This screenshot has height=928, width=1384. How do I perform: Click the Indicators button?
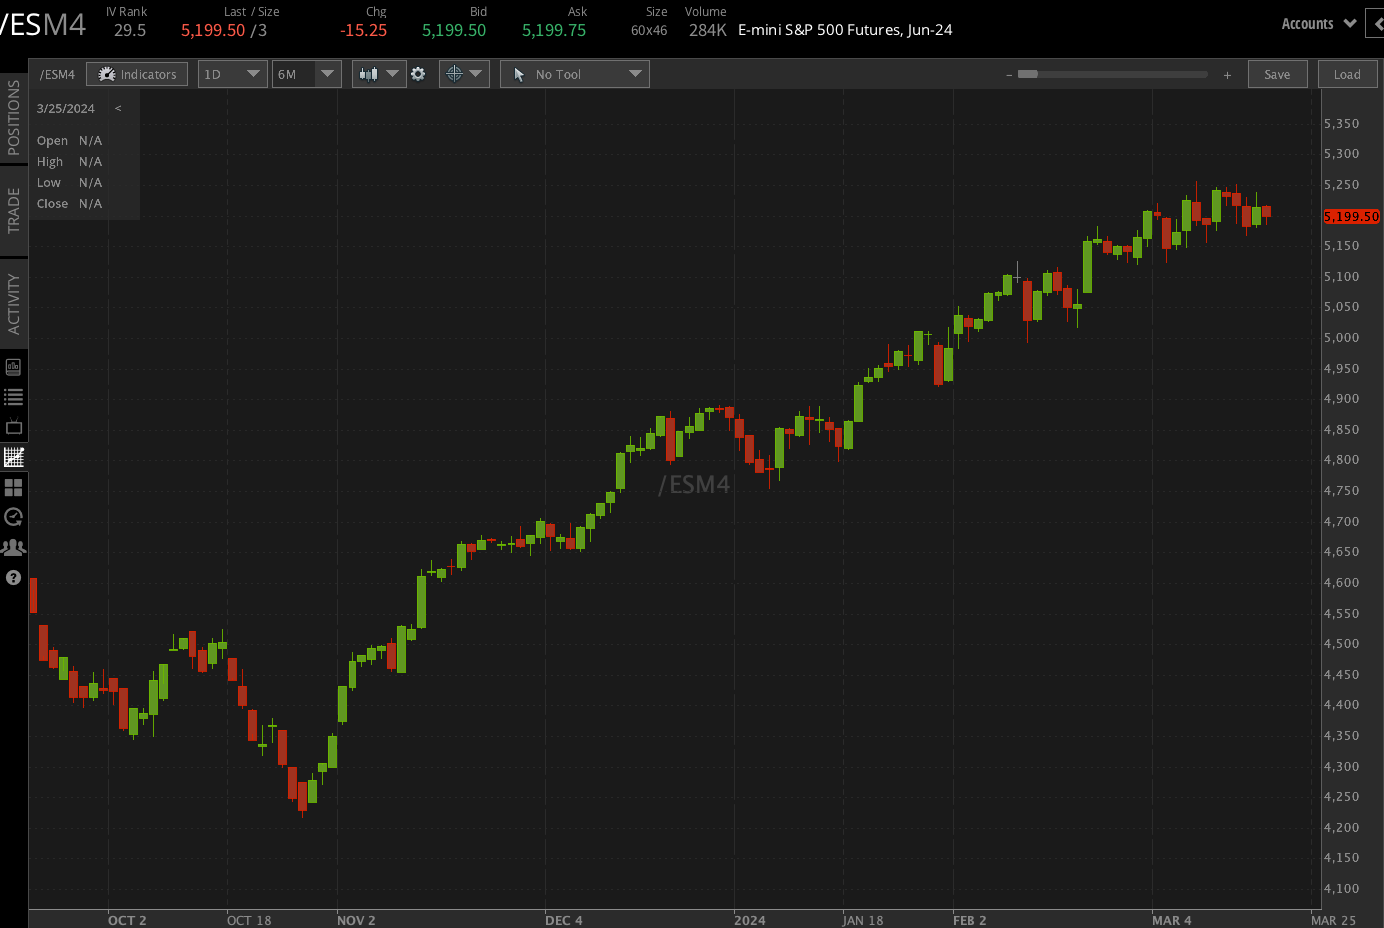[x=137, y=73]
